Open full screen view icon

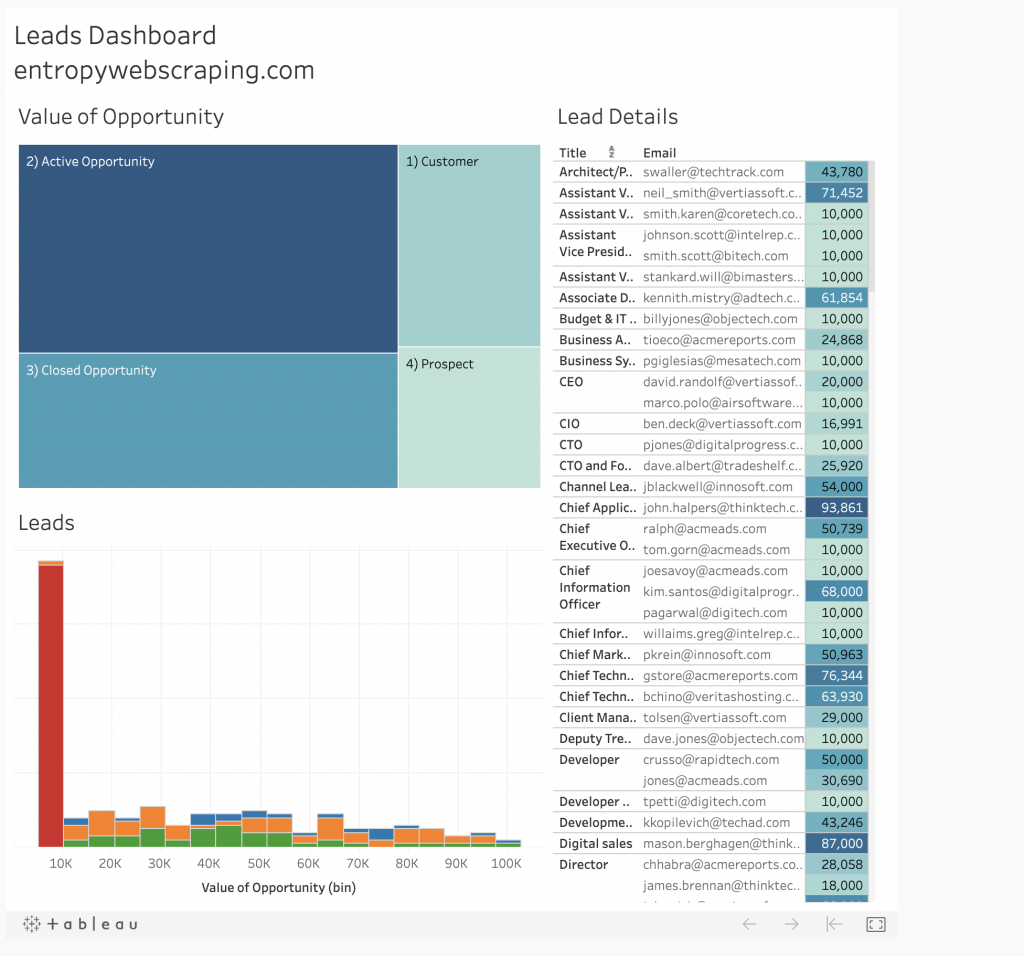[x=876, y=924]
